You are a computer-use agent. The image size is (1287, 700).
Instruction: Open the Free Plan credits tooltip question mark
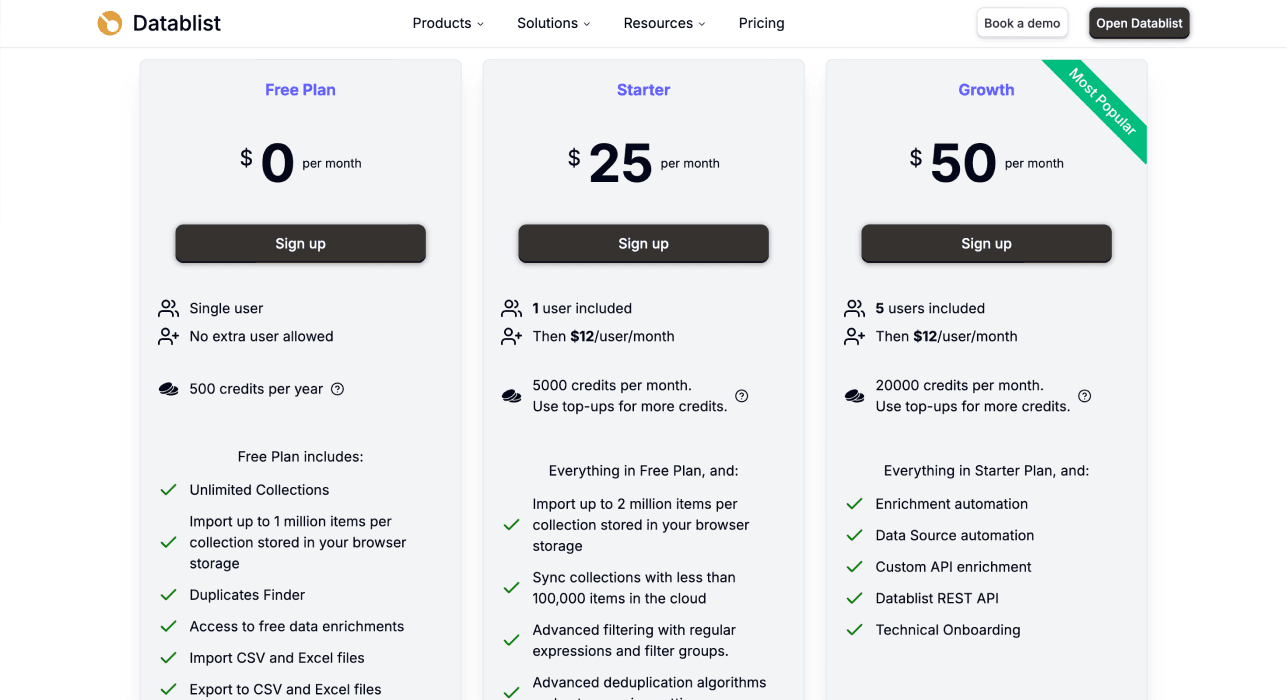[337, 389]
